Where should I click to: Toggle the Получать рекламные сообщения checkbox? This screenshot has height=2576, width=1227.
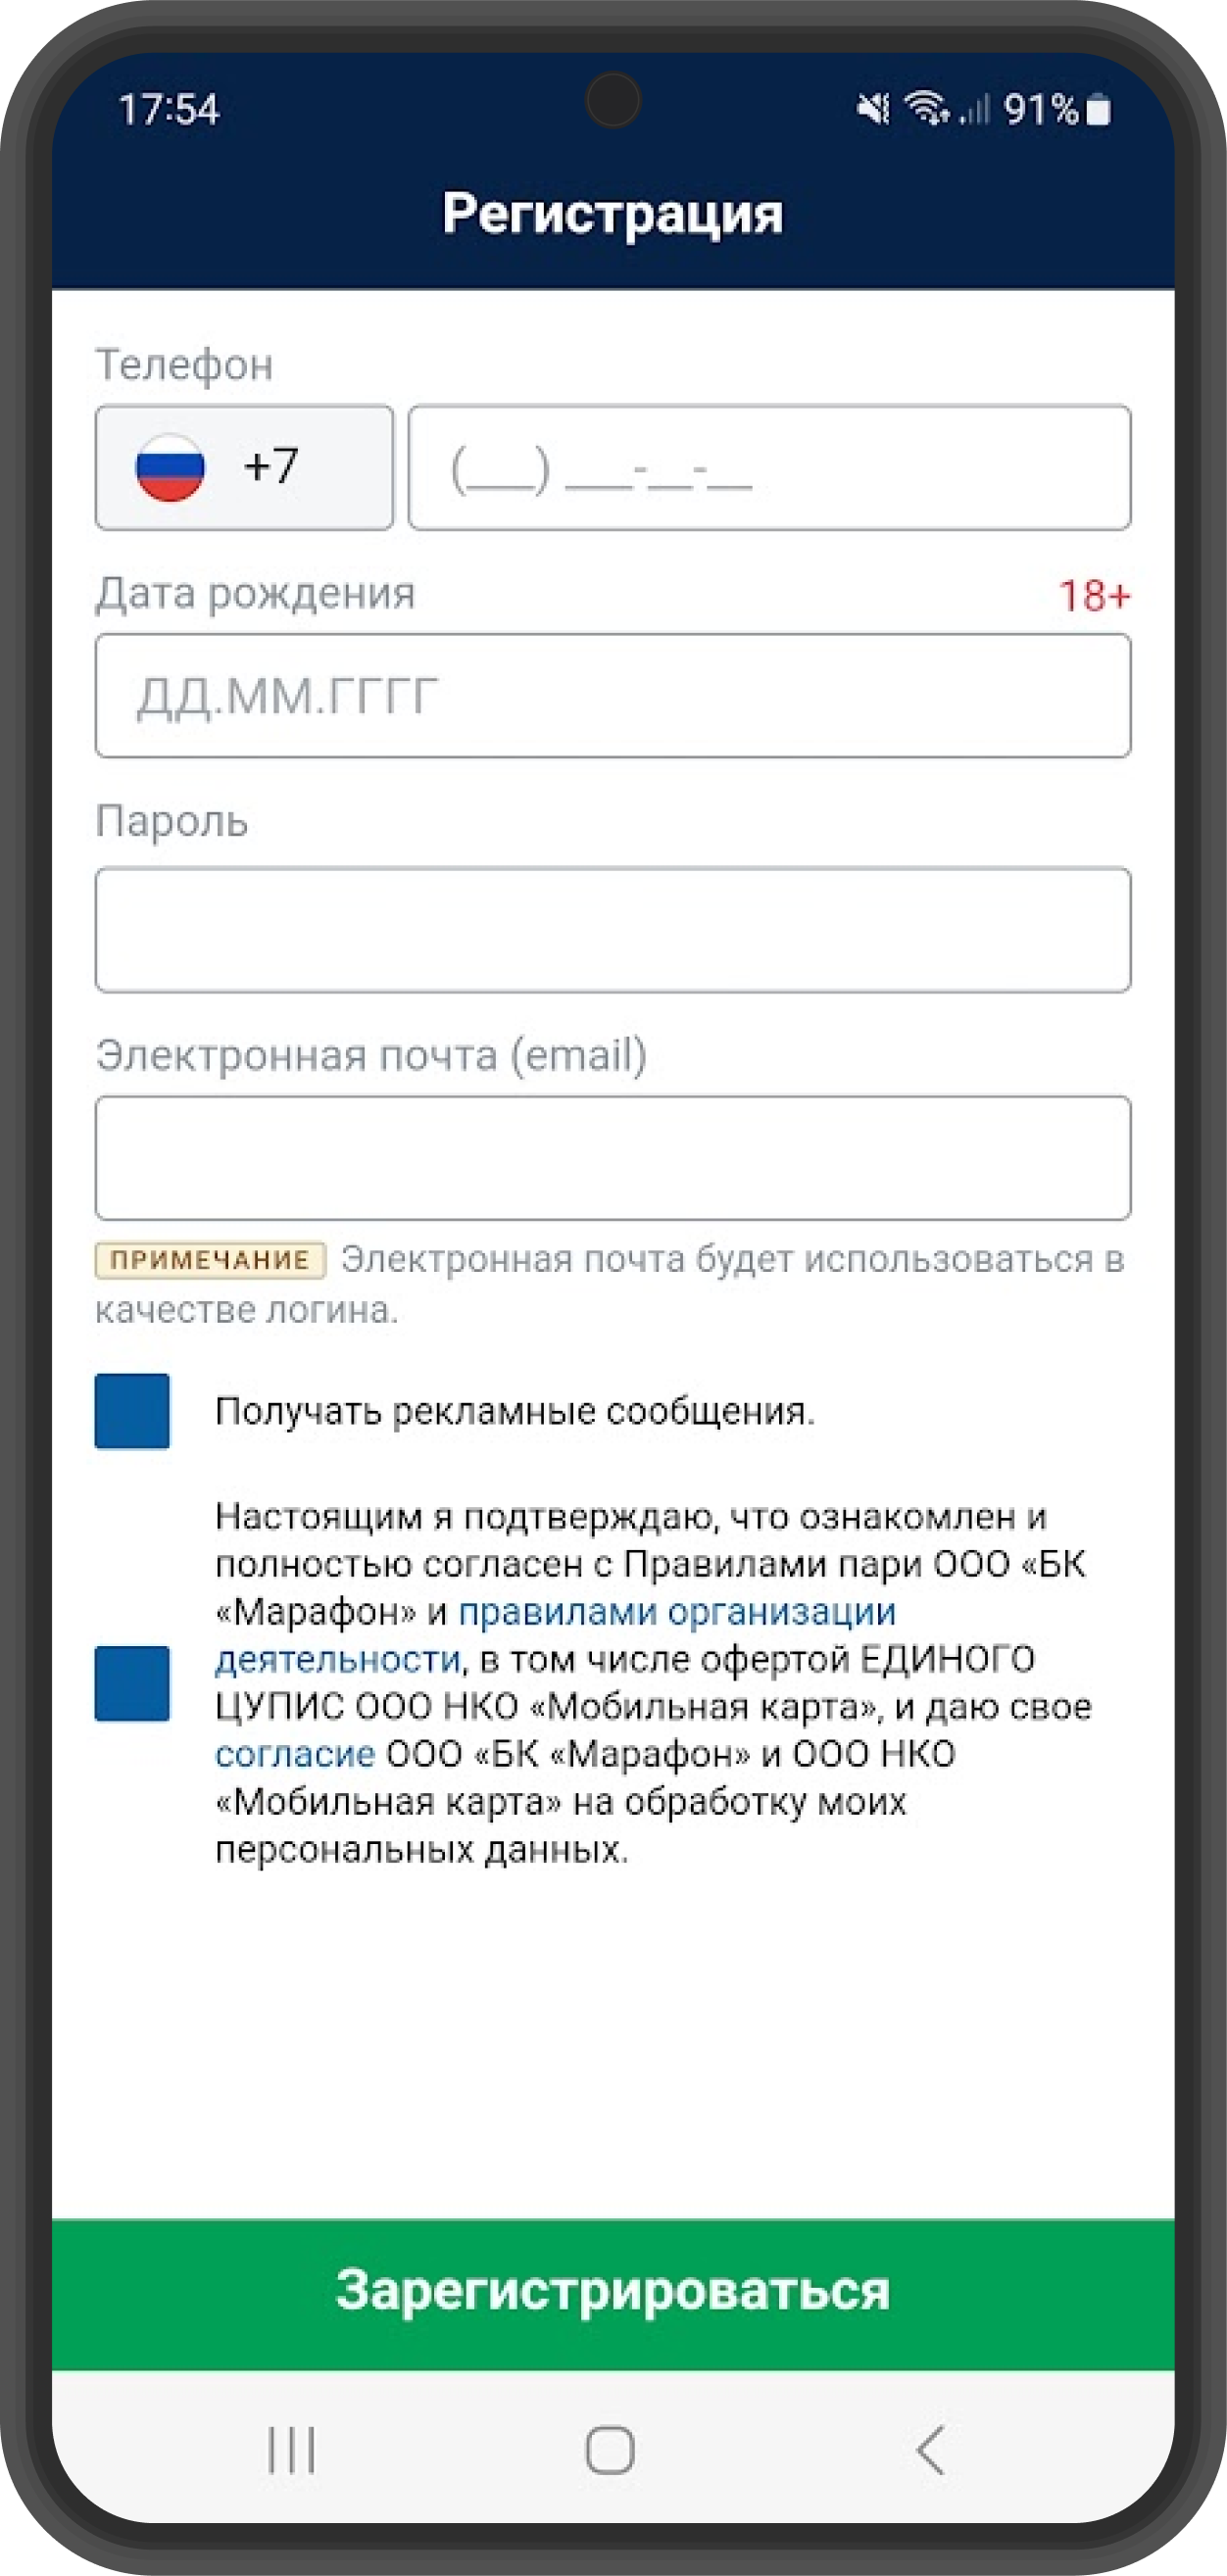tap(132, 1411)
